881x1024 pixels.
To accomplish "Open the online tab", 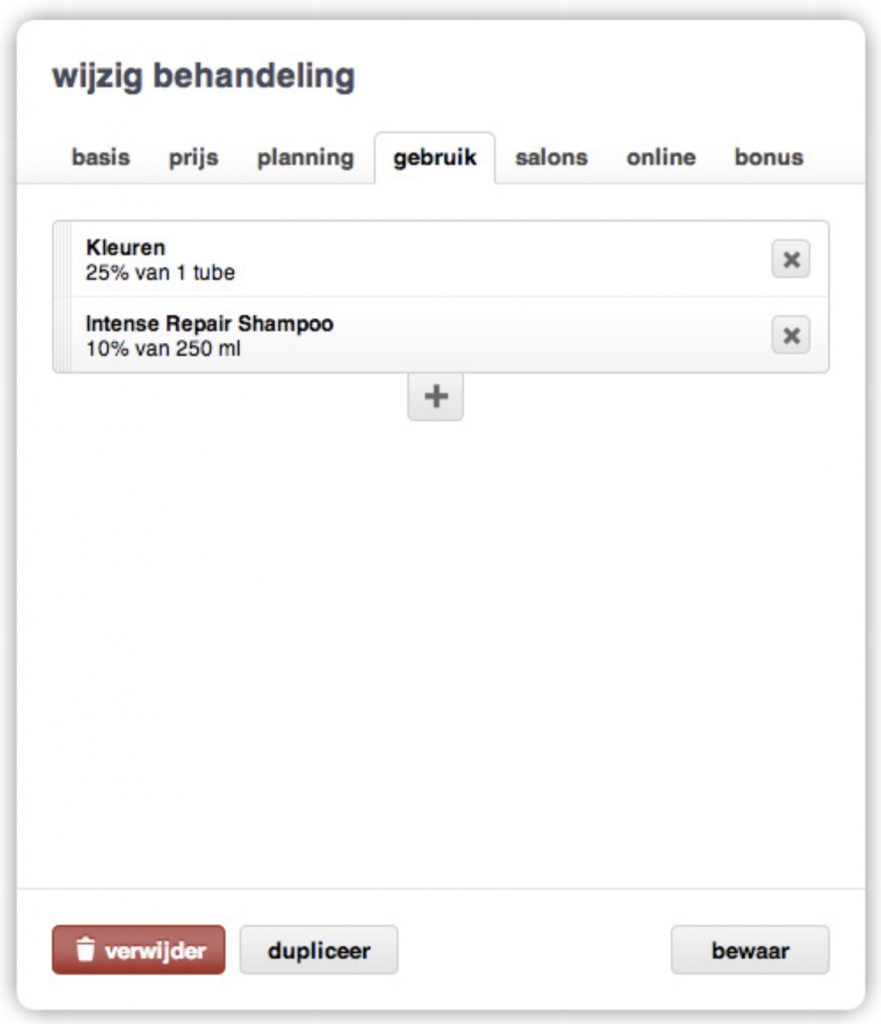I will (661, 157).
